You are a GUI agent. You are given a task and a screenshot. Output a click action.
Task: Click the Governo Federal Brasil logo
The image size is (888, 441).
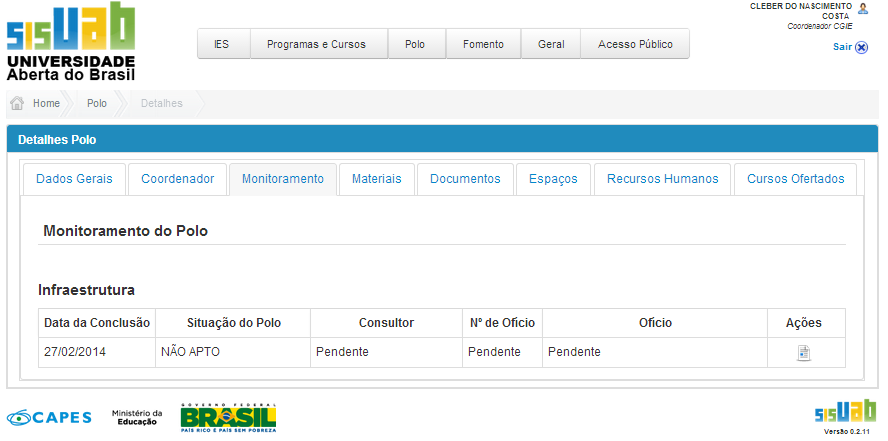click(228, 417)
